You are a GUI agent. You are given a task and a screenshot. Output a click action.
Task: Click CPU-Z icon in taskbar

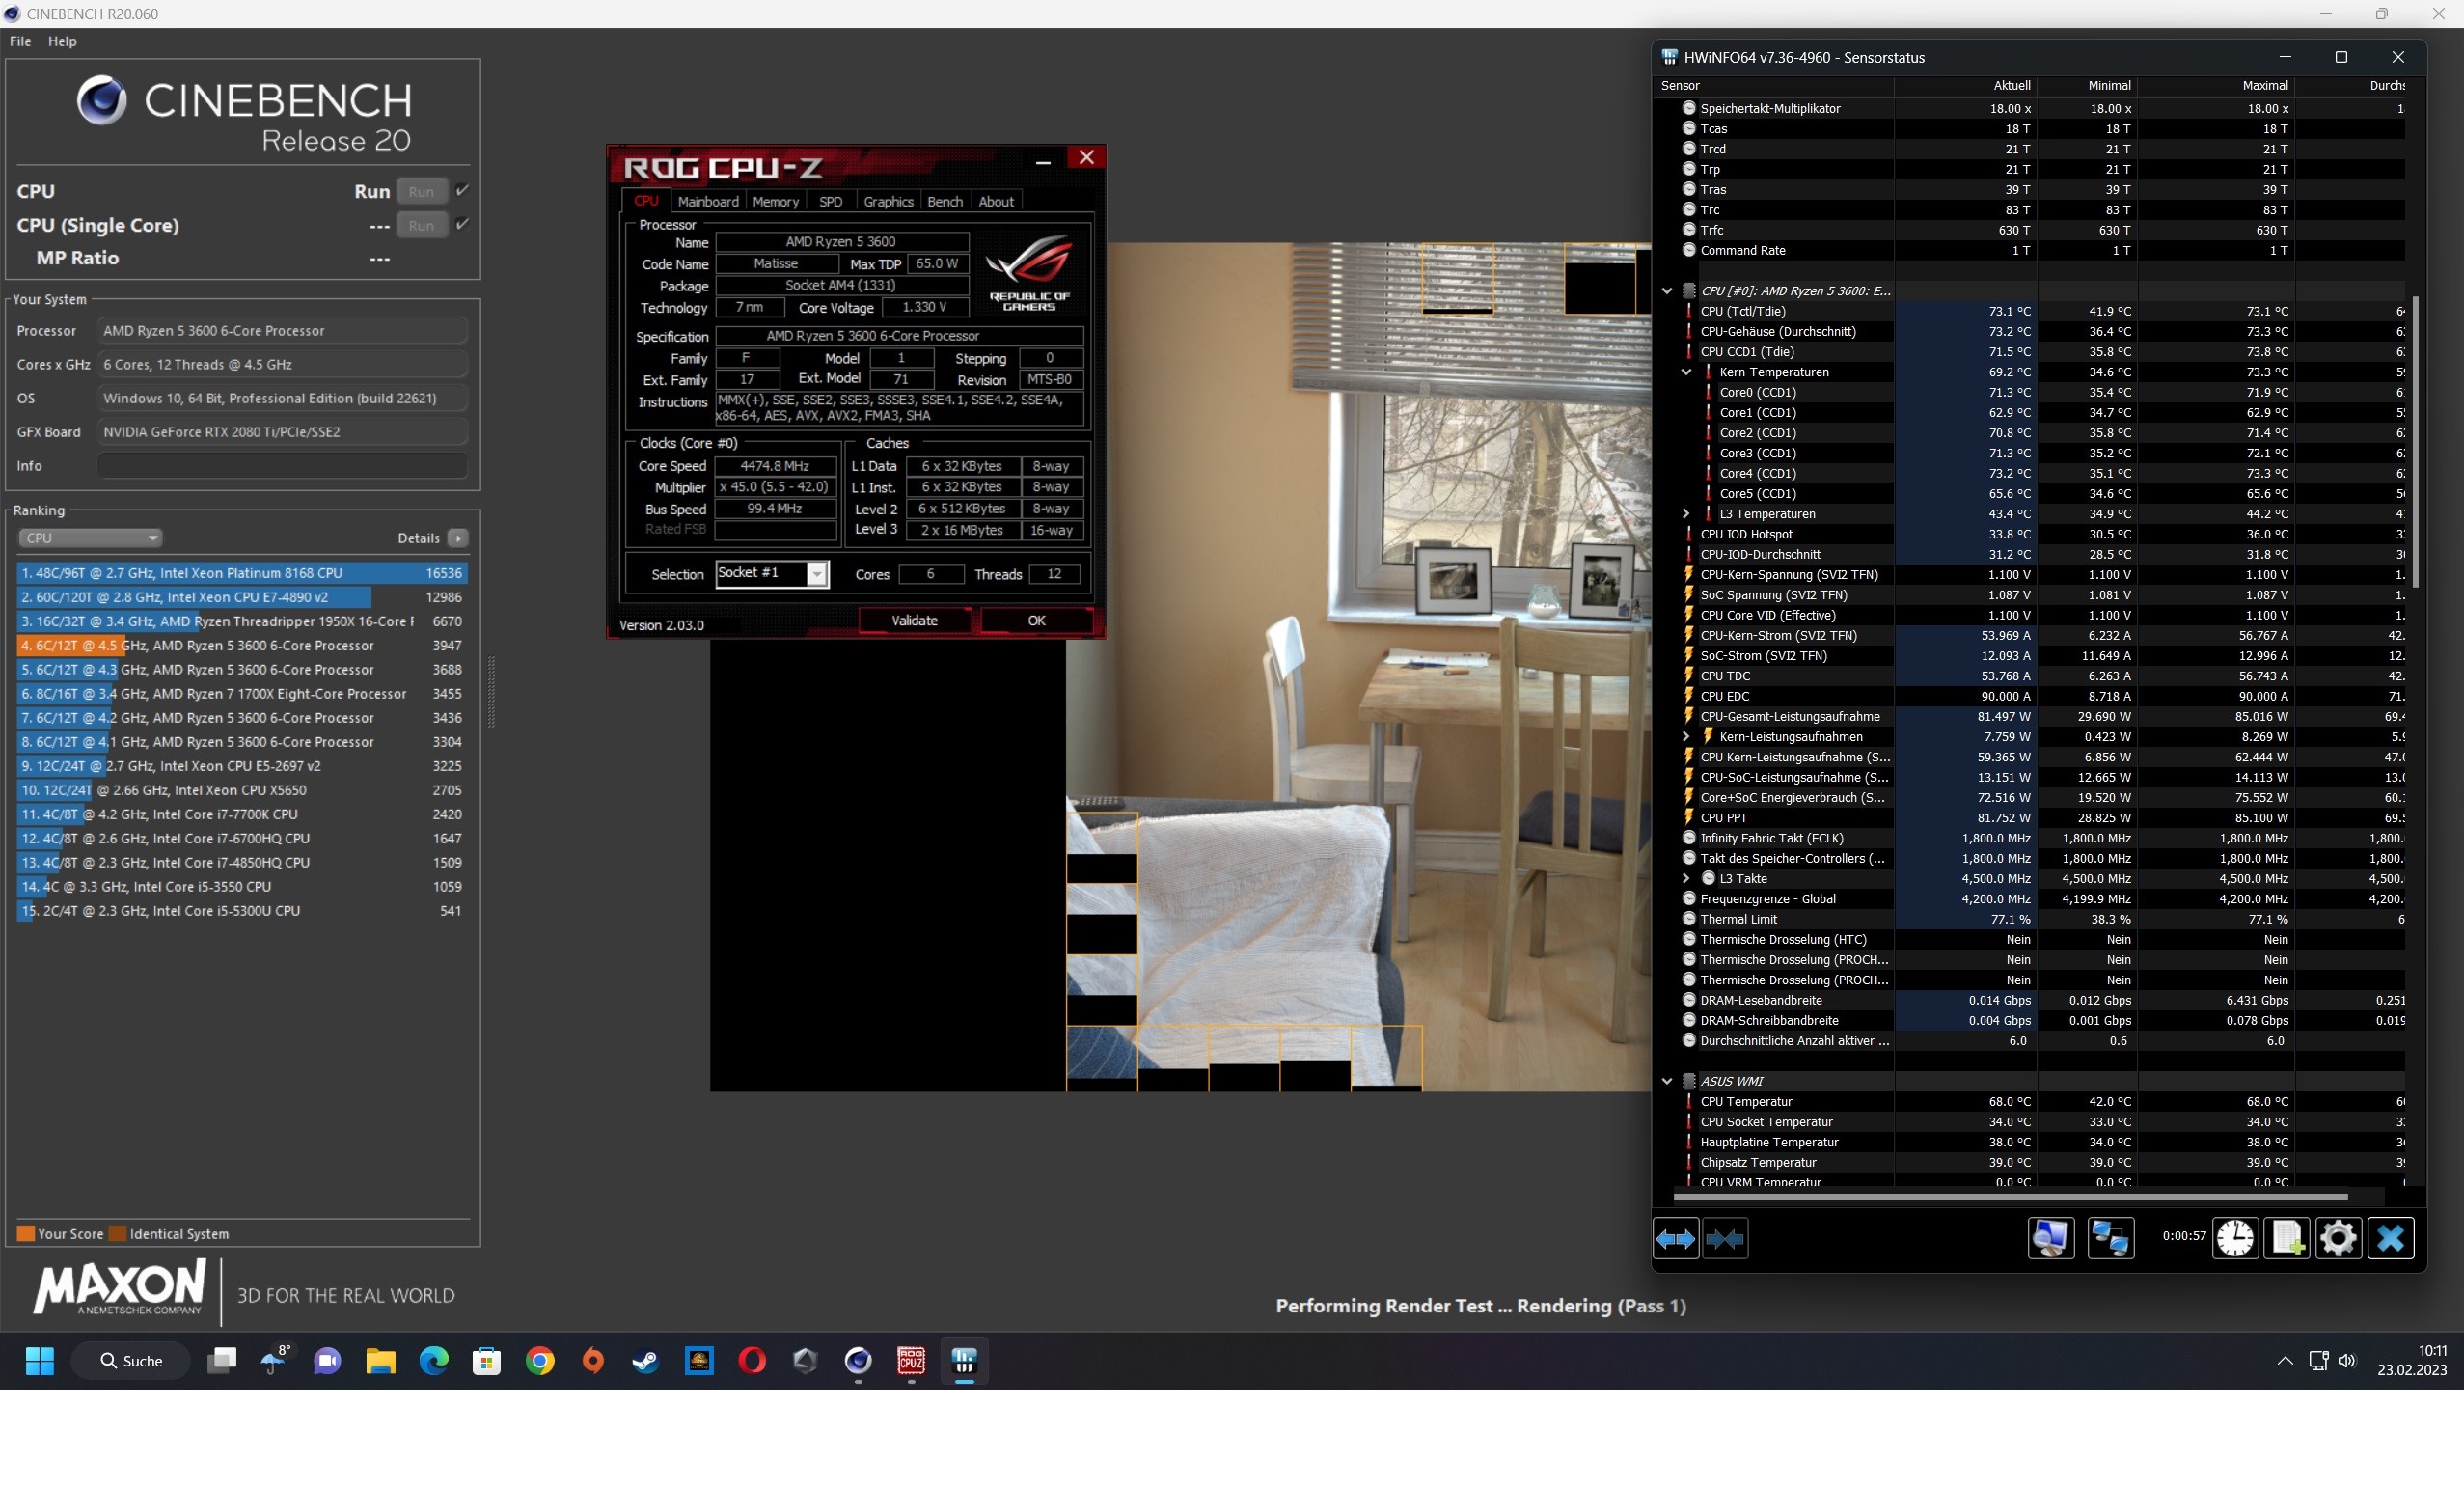coord(911,1360)
